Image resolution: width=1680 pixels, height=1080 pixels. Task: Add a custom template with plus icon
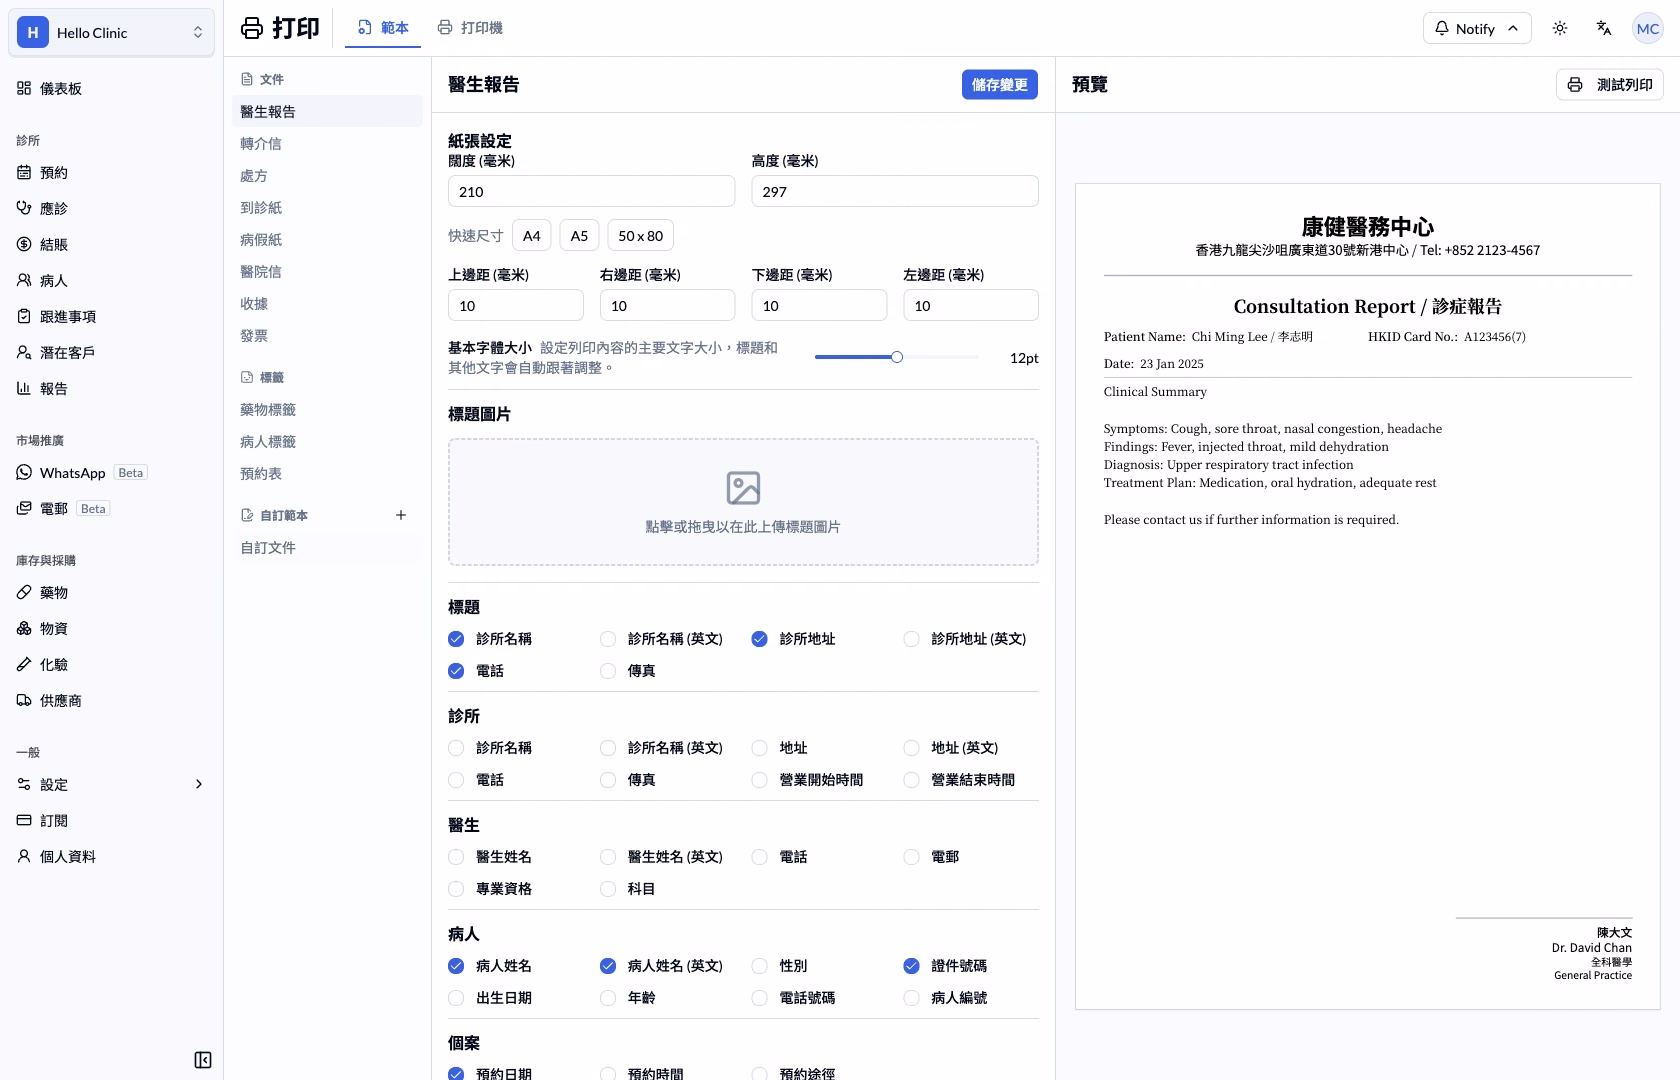coord(401,515)
